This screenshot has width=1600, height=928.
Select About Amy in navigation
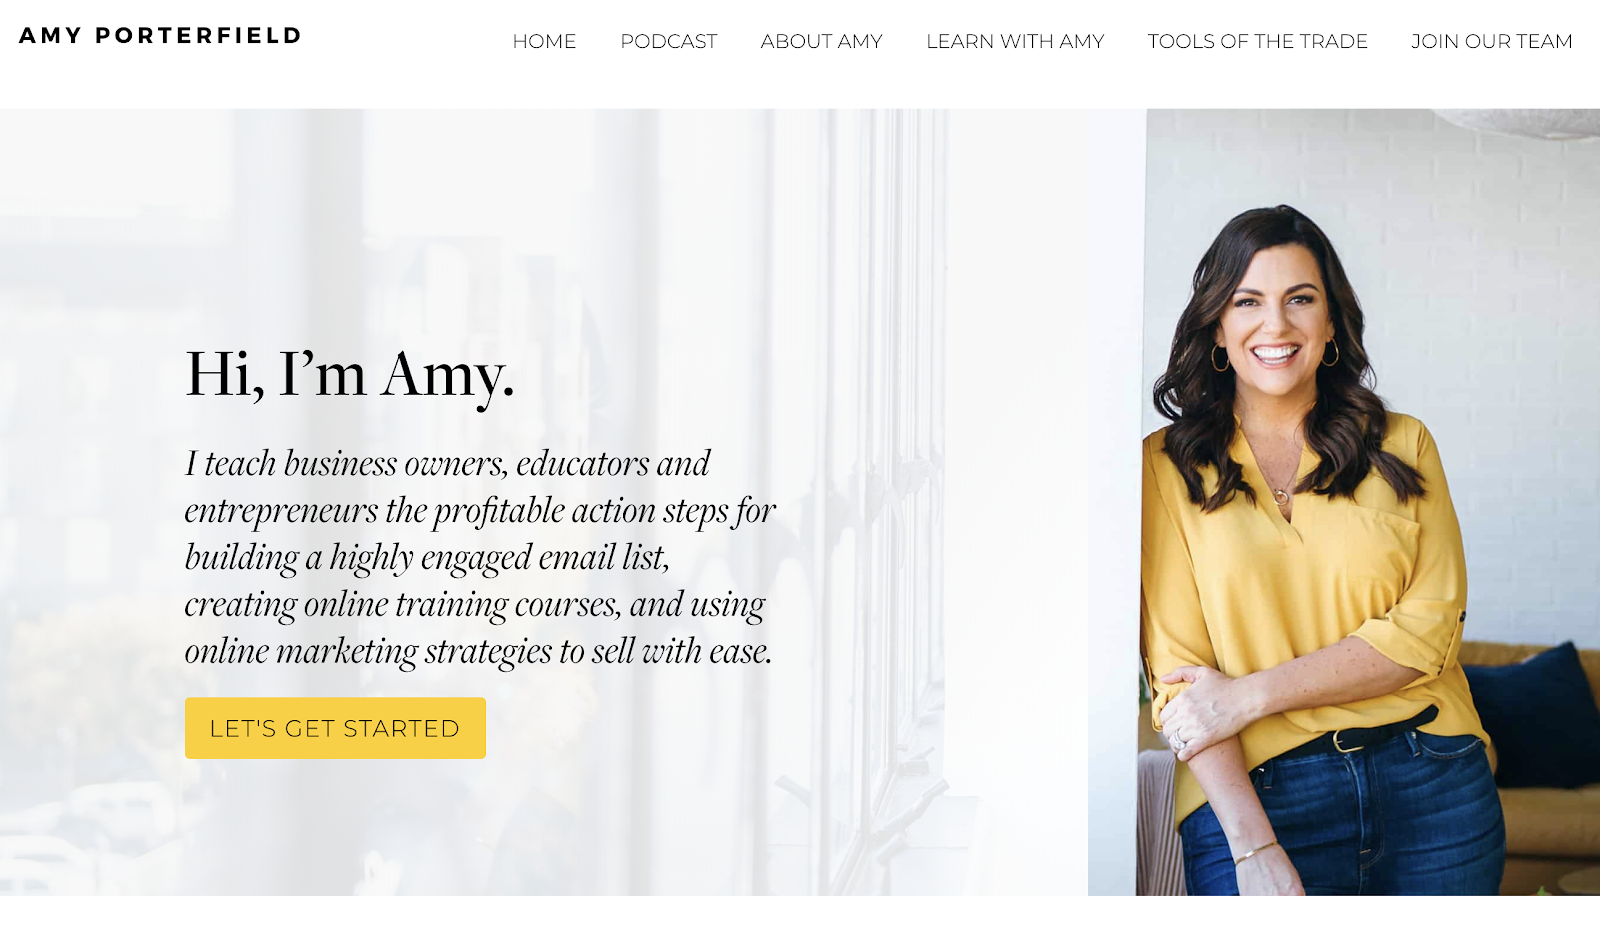(x=821, y=42)
